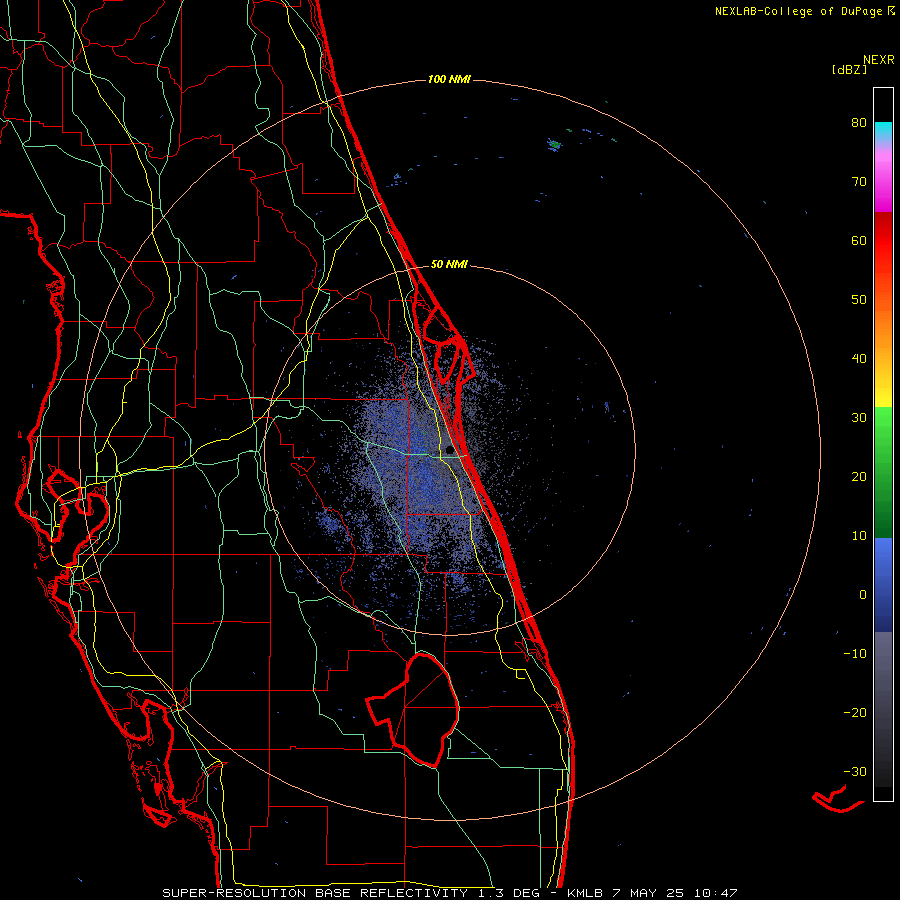900x900 pixels.
Task: Click the radar site black dot marker
Action: (x=449, y=449)
